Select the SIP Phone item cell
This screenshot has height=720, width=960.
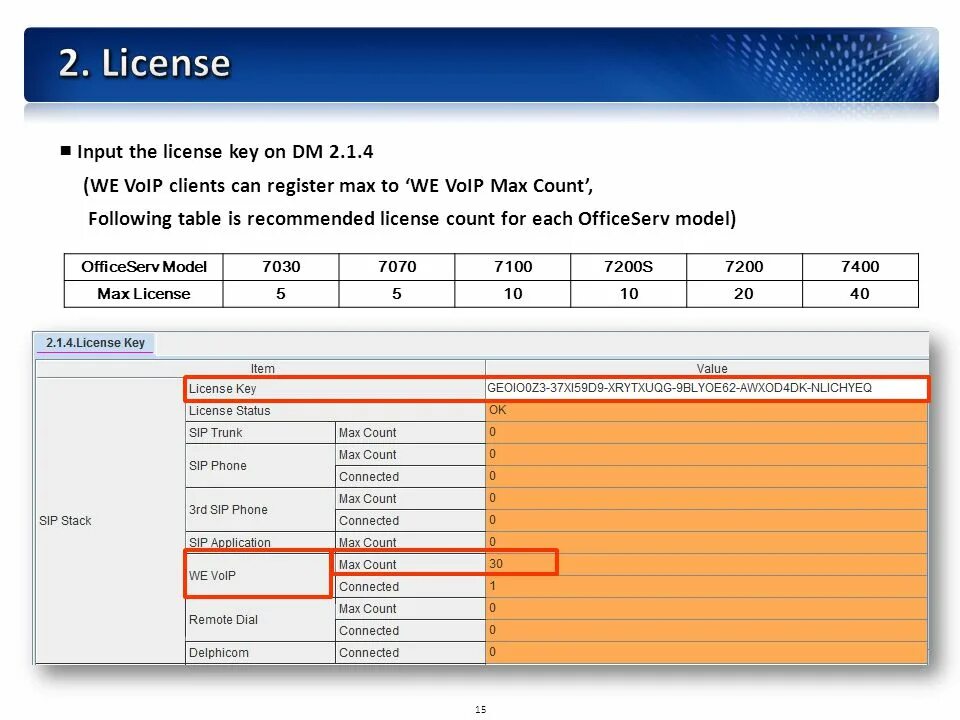(x=260, y=465)
